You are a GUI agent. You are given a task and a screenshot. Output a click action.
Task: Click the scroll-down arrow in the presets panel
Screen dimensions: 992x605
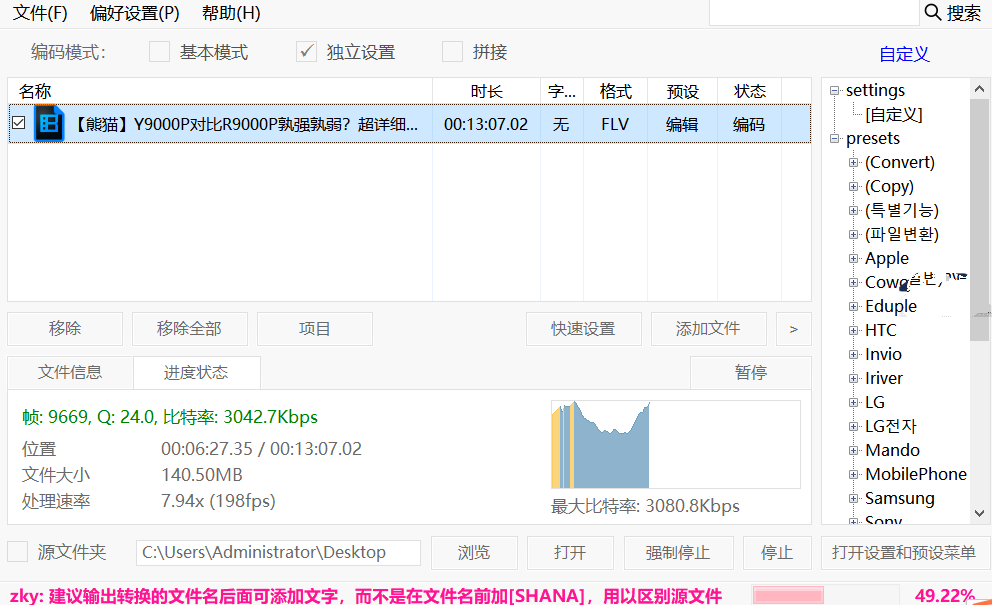tap(979, 513)
